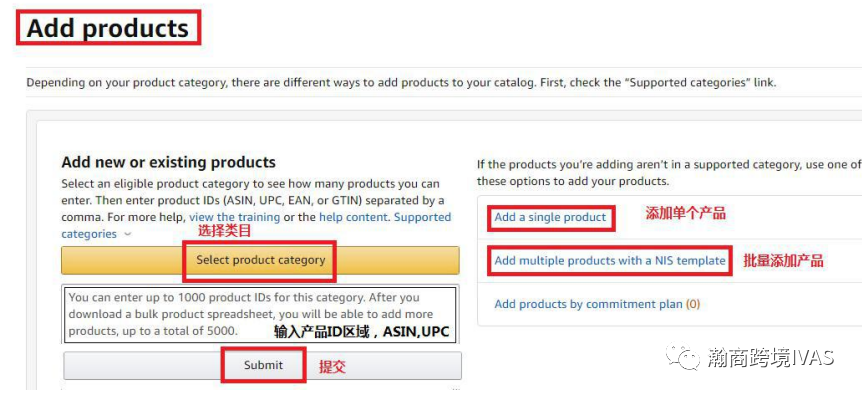Click the red 提交 annotation beside Submit
Viewport: 862px width, 395px height.
point(333,366)
